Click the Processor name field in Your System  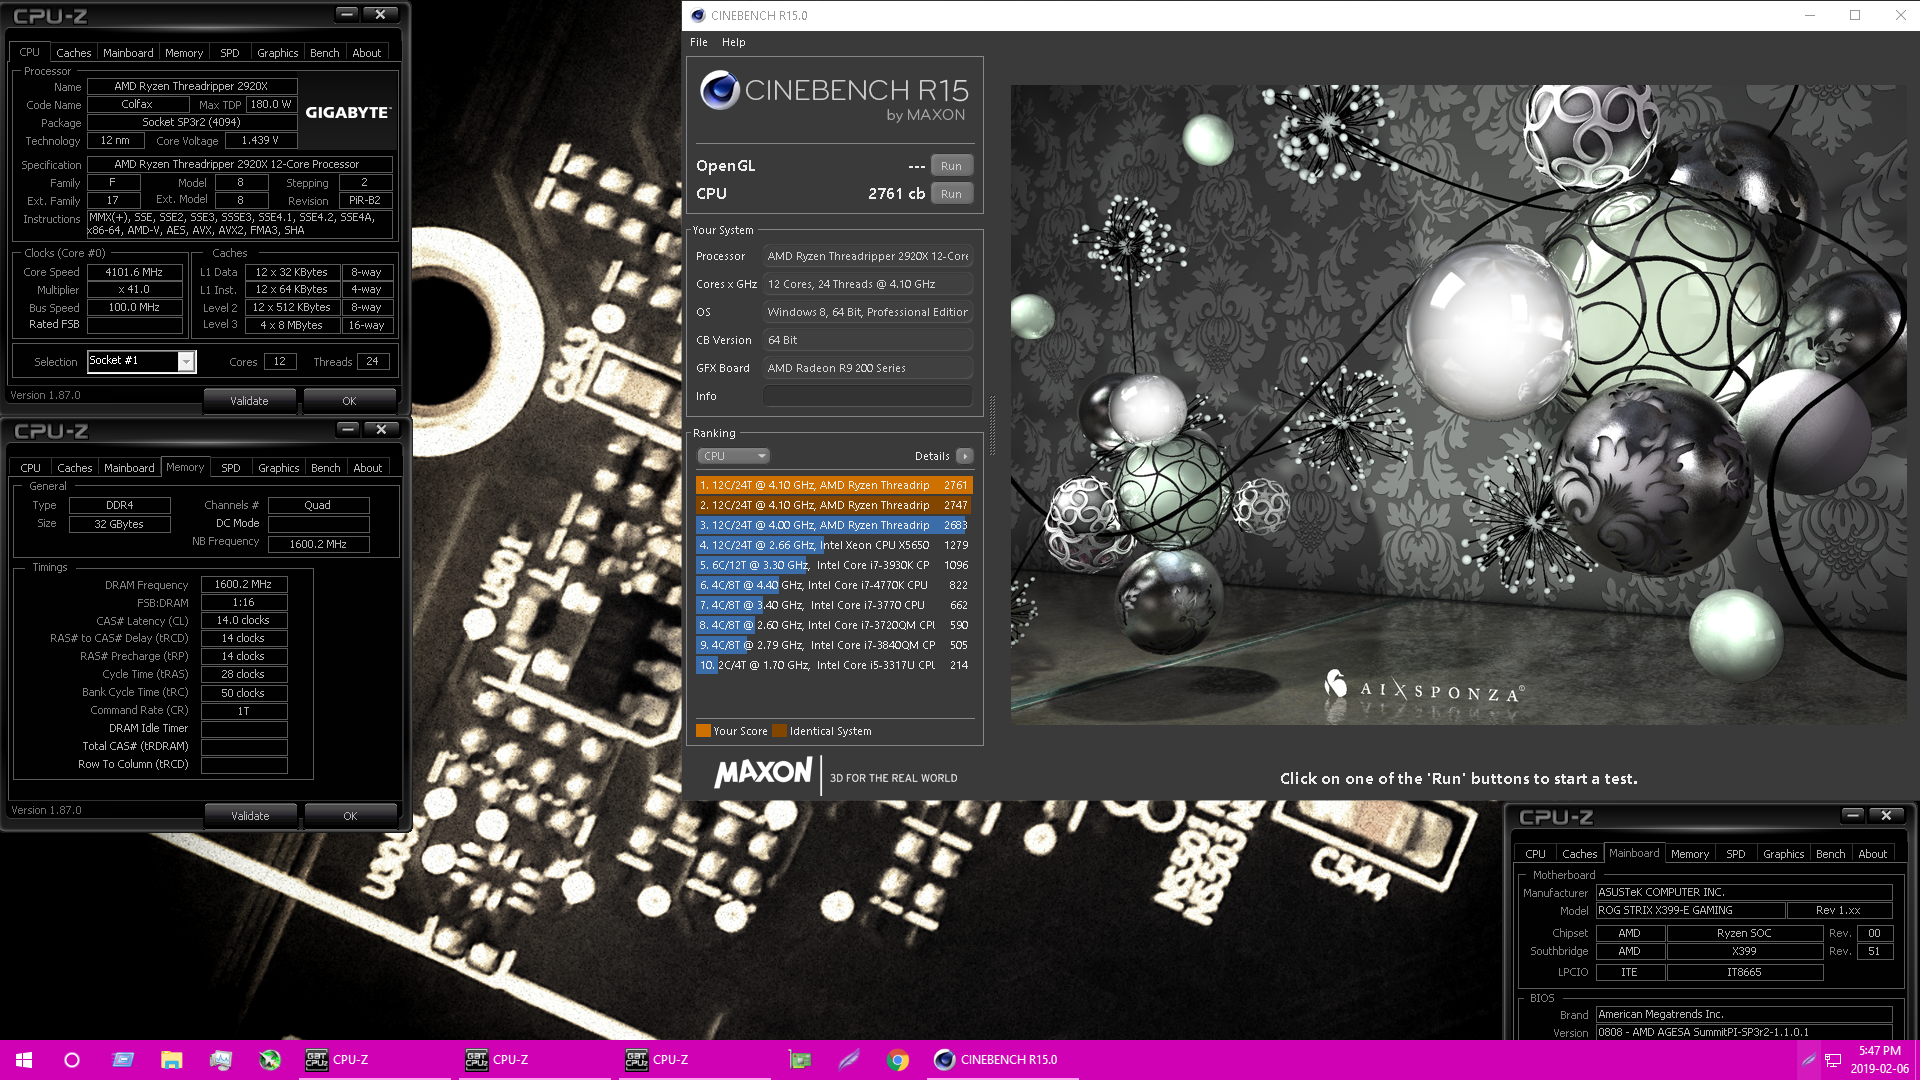point(867,256)
